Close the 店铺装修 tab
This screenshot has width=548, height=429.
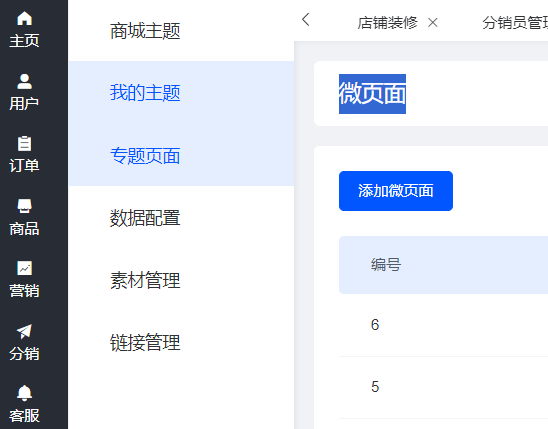point(433,23)
